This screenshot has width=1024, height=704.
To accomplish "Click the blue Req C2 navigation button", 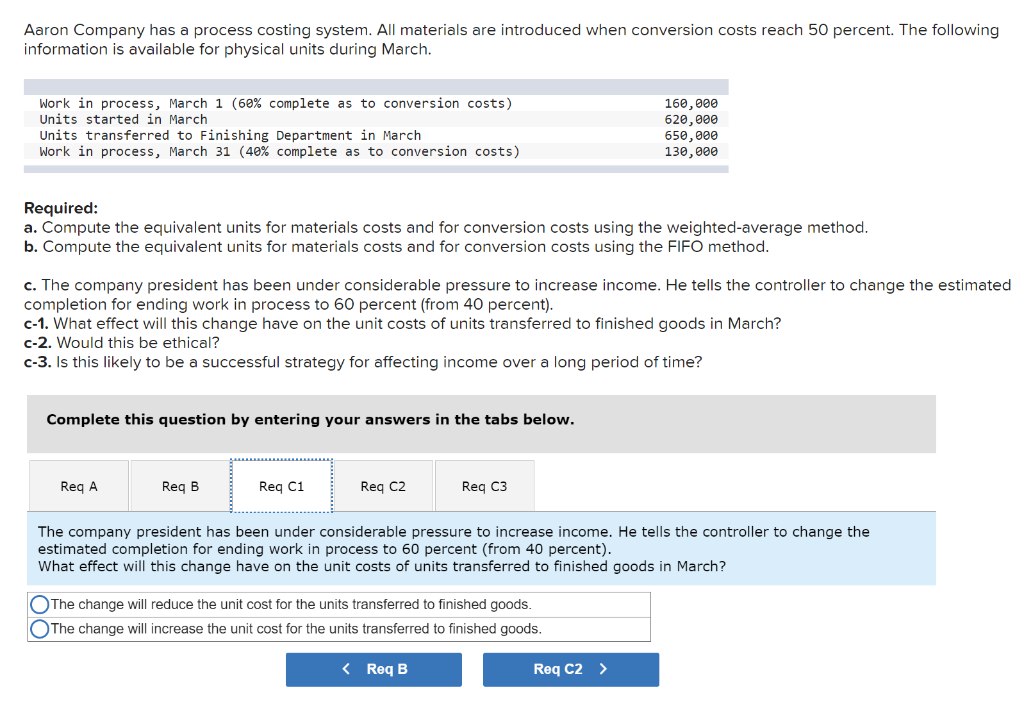I will (x=570, y=669).
